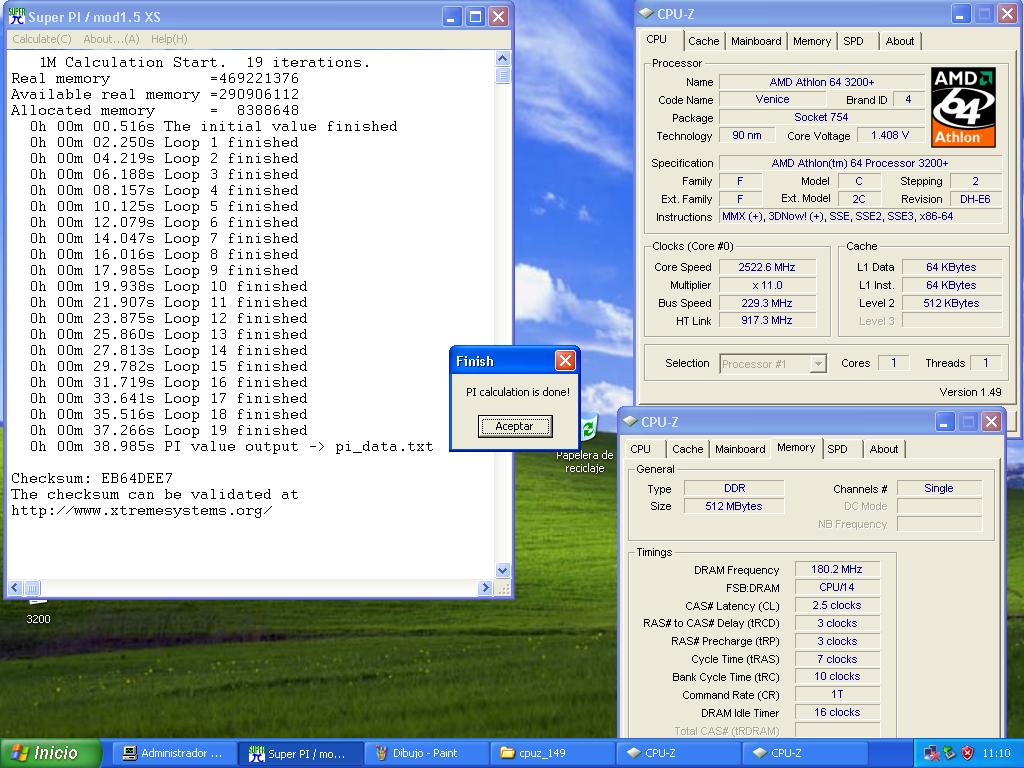Open the cpuz_149 folder taskbar item
This screenshot has width=1024, height=768.
click(x=551, y=754)
